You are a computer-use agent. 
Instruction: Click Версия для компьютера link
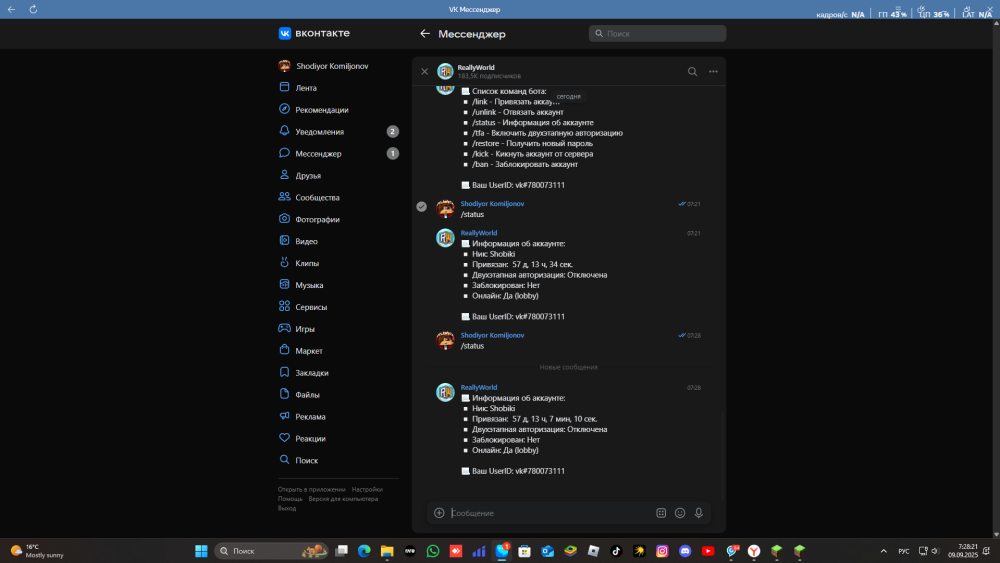pyautogui.click(x=343, y=499)
